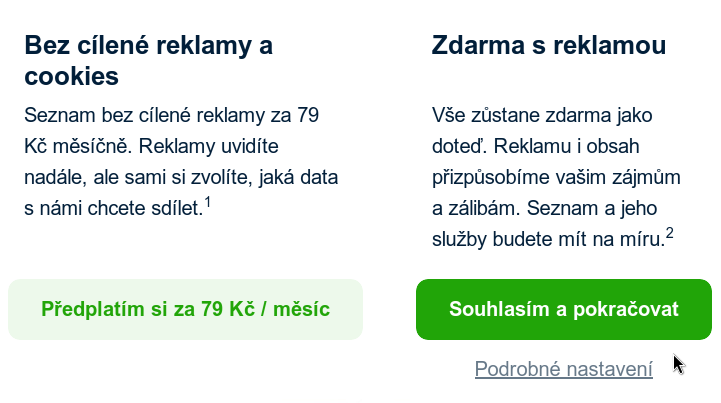Click the word 'cookies' in the left heading

pyautogui.click(x=72, y=76)
